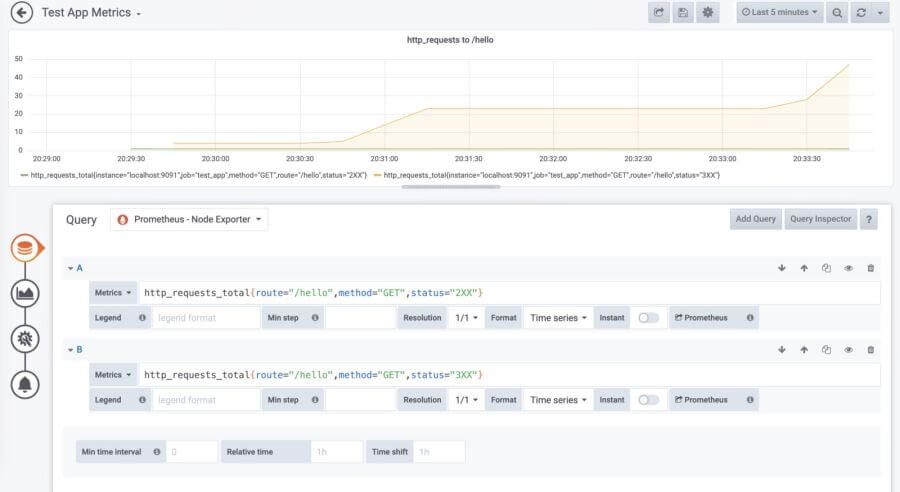Open the Visualization tab chart icon
The height and width of the screenshot is (492, 900).
[x=25, y=293]
